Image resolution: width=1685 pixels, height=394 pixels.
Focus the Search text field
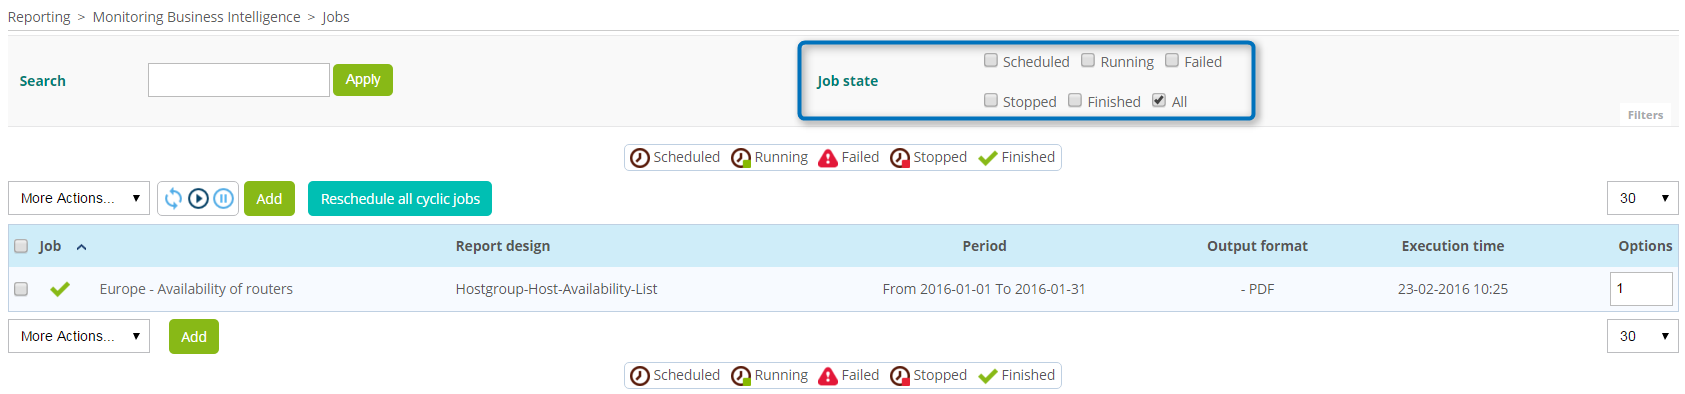[239, 80]
